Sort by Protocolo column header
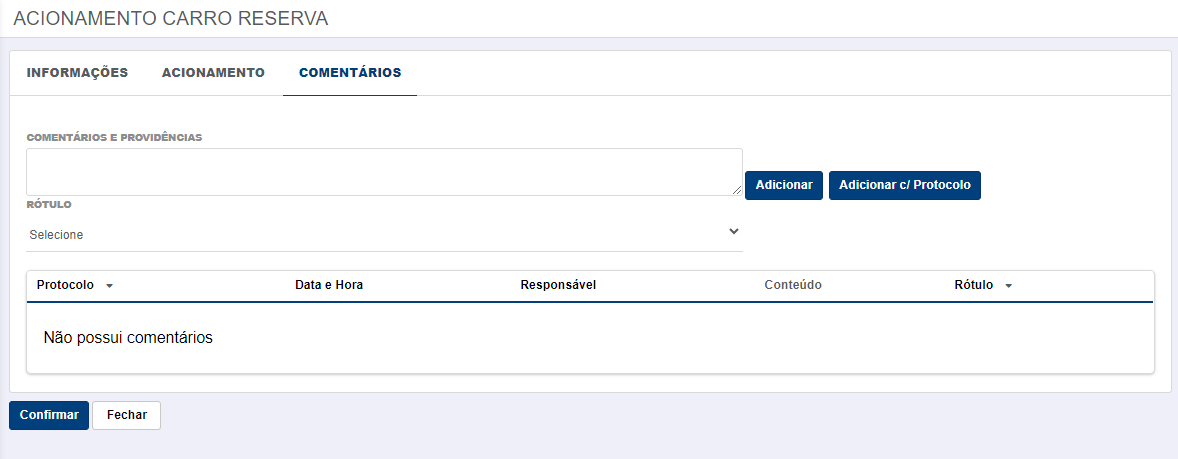Image resolution: width=1178 pixels, height=459 pixels. coord(65,285)
